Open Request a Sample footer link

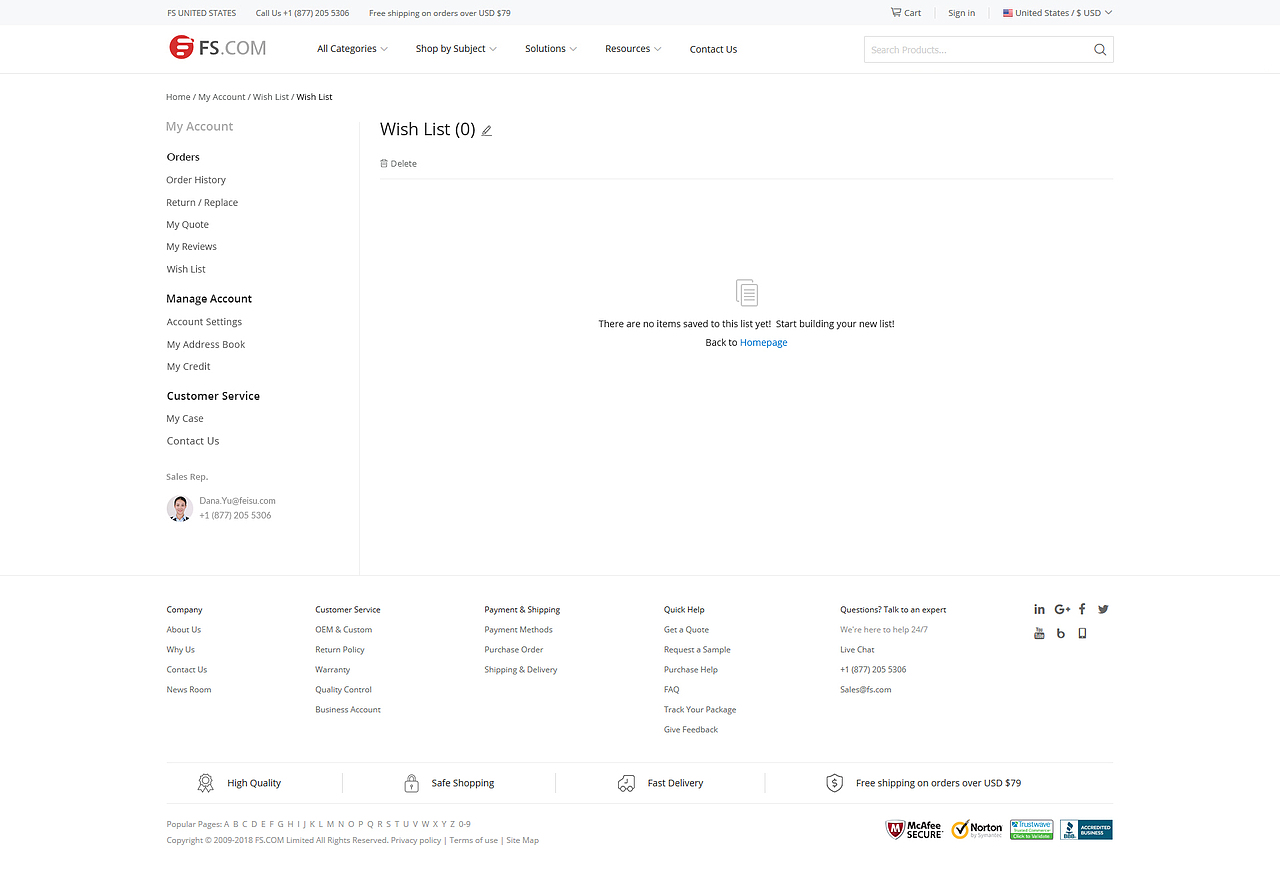[x=697, y=650]
